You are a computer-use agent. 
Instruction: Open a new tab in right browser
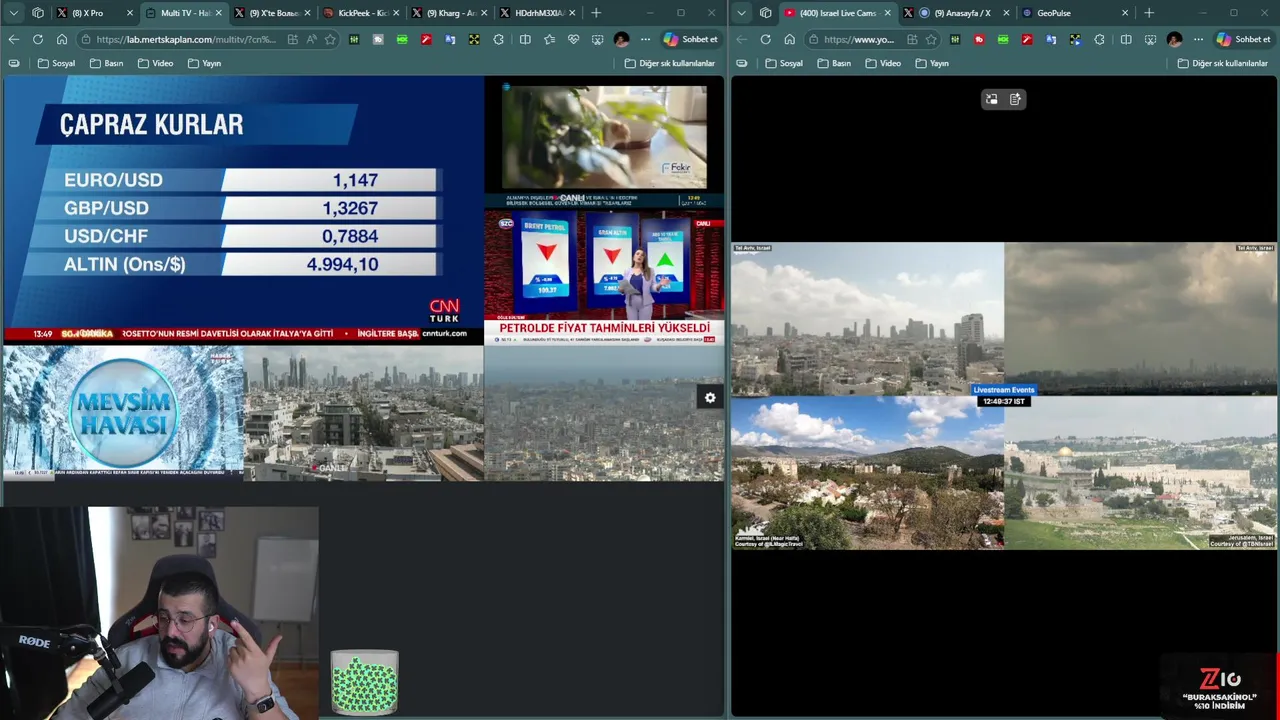(x=1148, y=13)
